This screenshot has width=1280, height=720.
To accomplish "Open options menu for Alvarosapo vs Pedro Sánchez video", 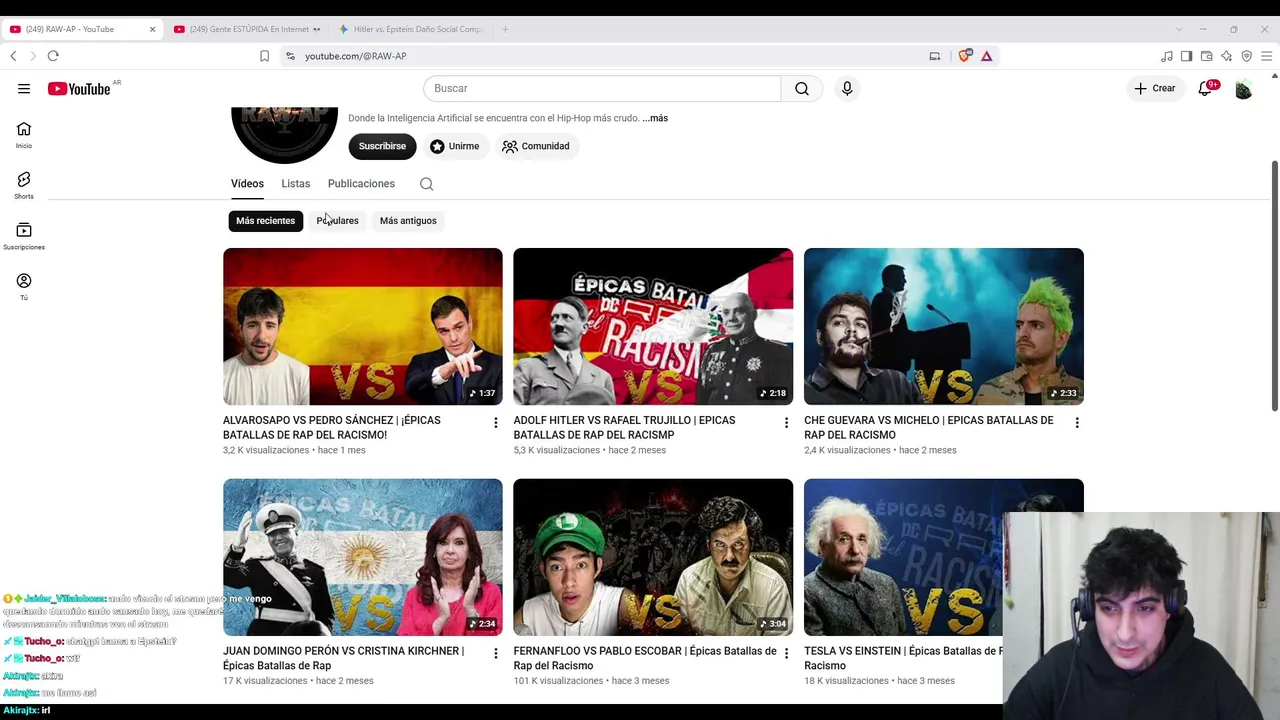I will tap(495, 423).
